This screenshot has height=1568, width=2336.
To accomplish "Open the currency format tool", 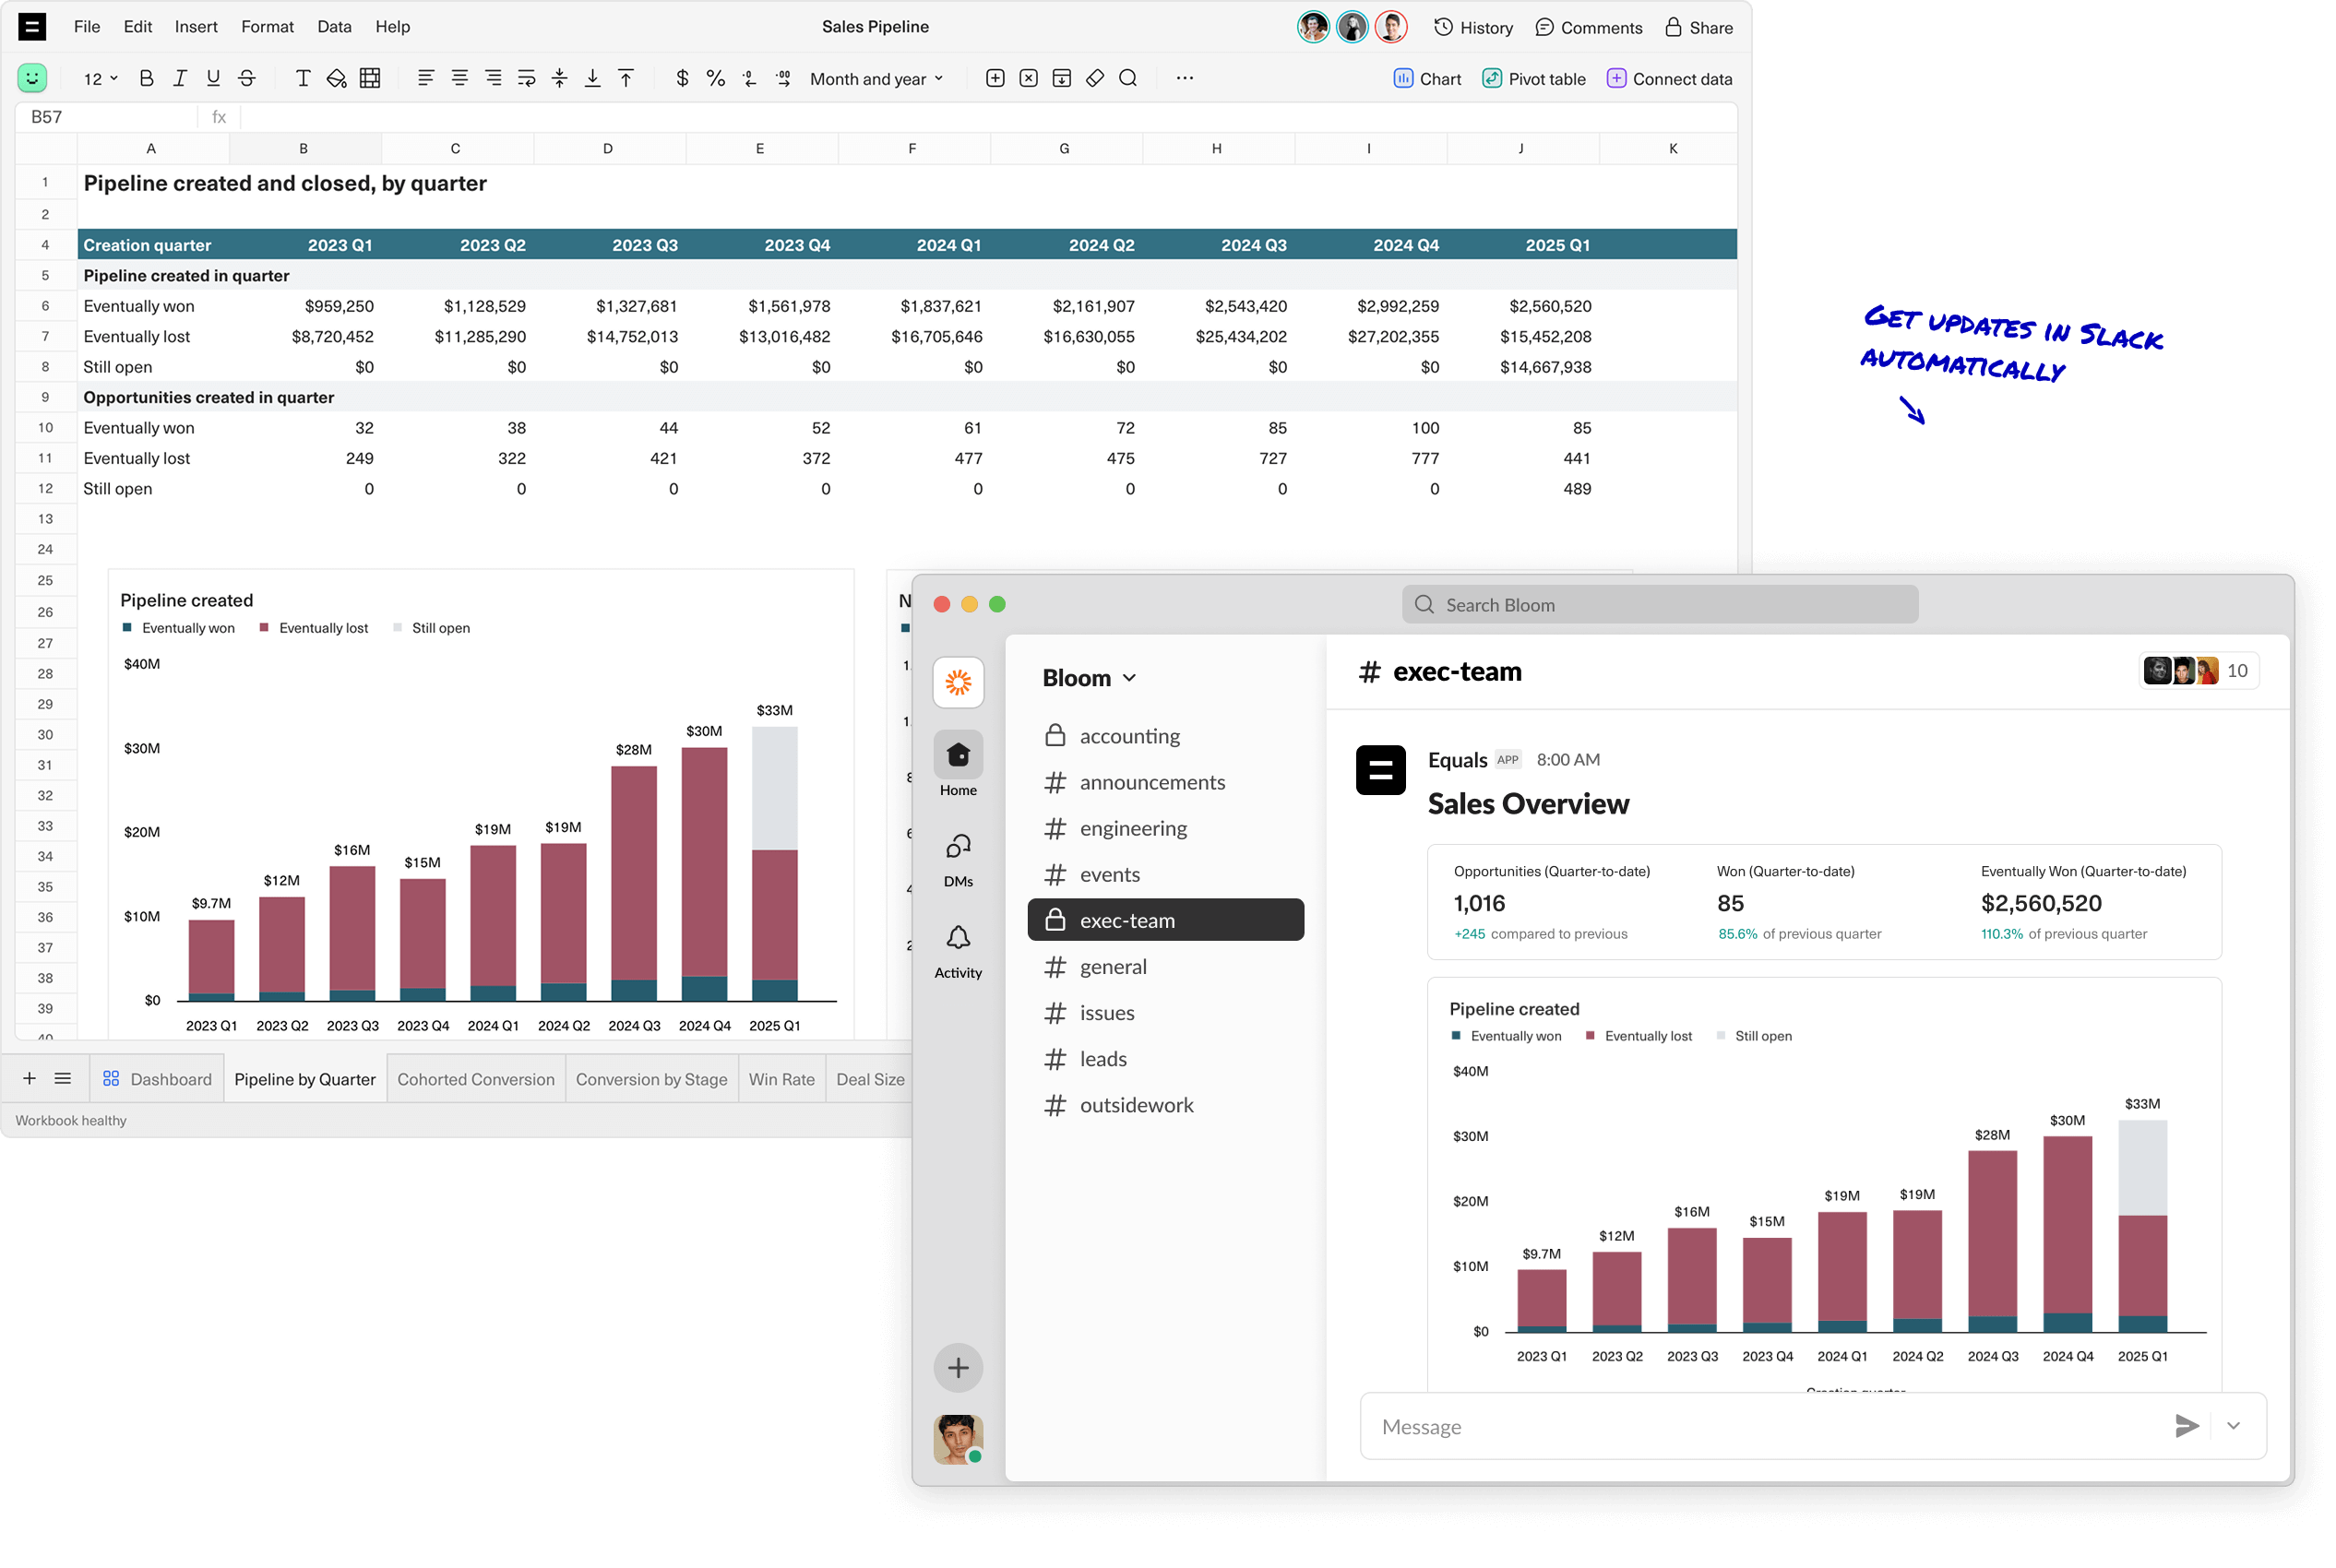I will click(x=684, y=78).
